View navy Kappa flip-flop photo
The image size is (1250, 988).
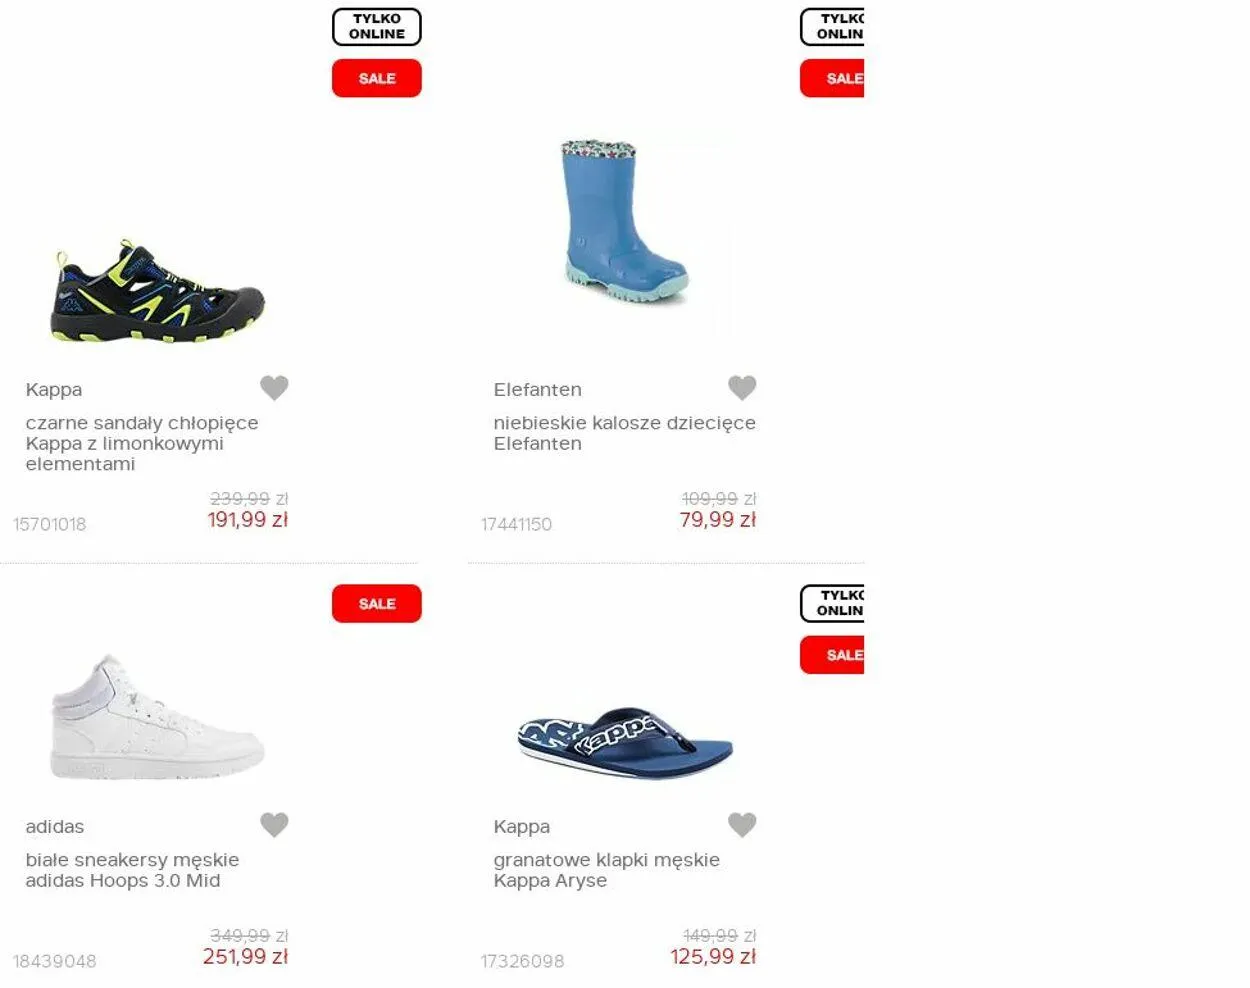[x=625, y=744]
